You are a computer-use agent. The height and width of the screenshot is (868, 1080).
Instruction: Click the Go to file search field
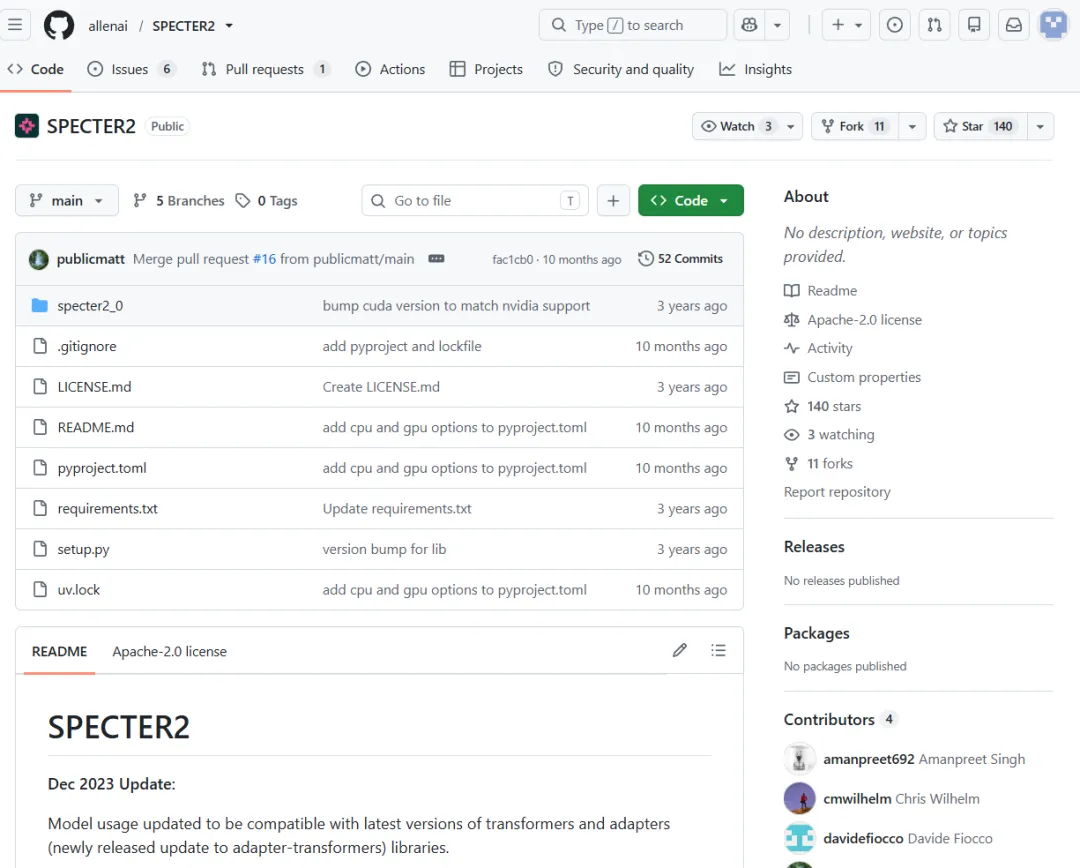[475, 200]
